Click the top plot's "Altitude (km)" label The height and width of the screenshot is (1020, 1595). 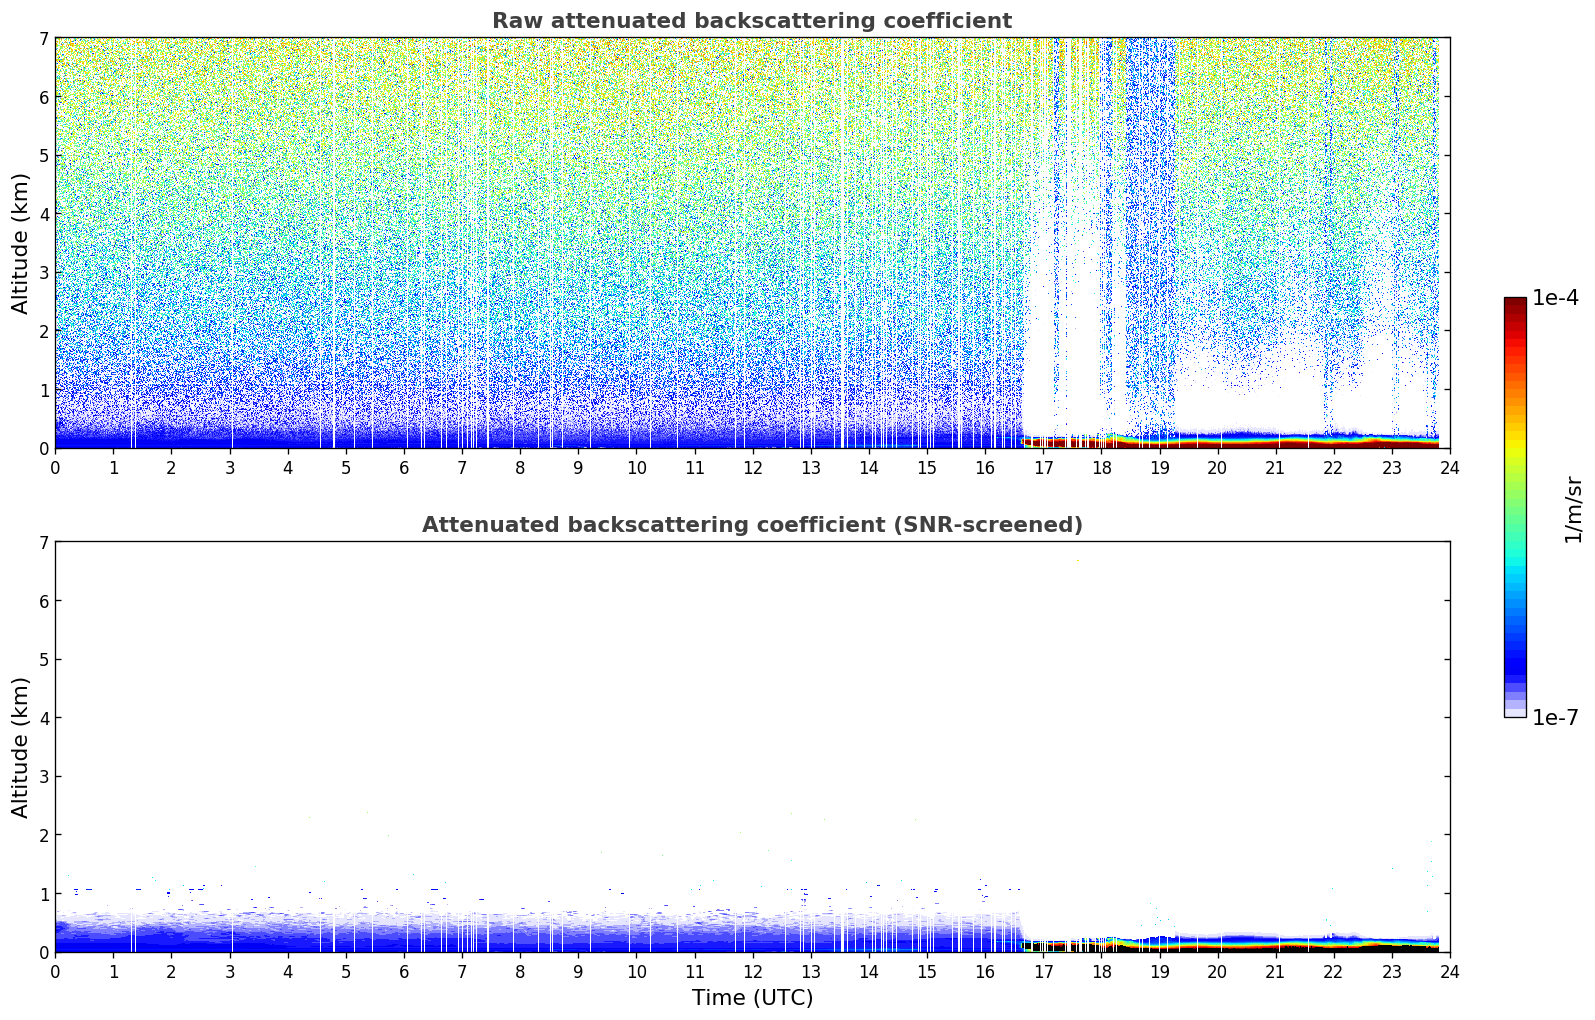[21, 243]
